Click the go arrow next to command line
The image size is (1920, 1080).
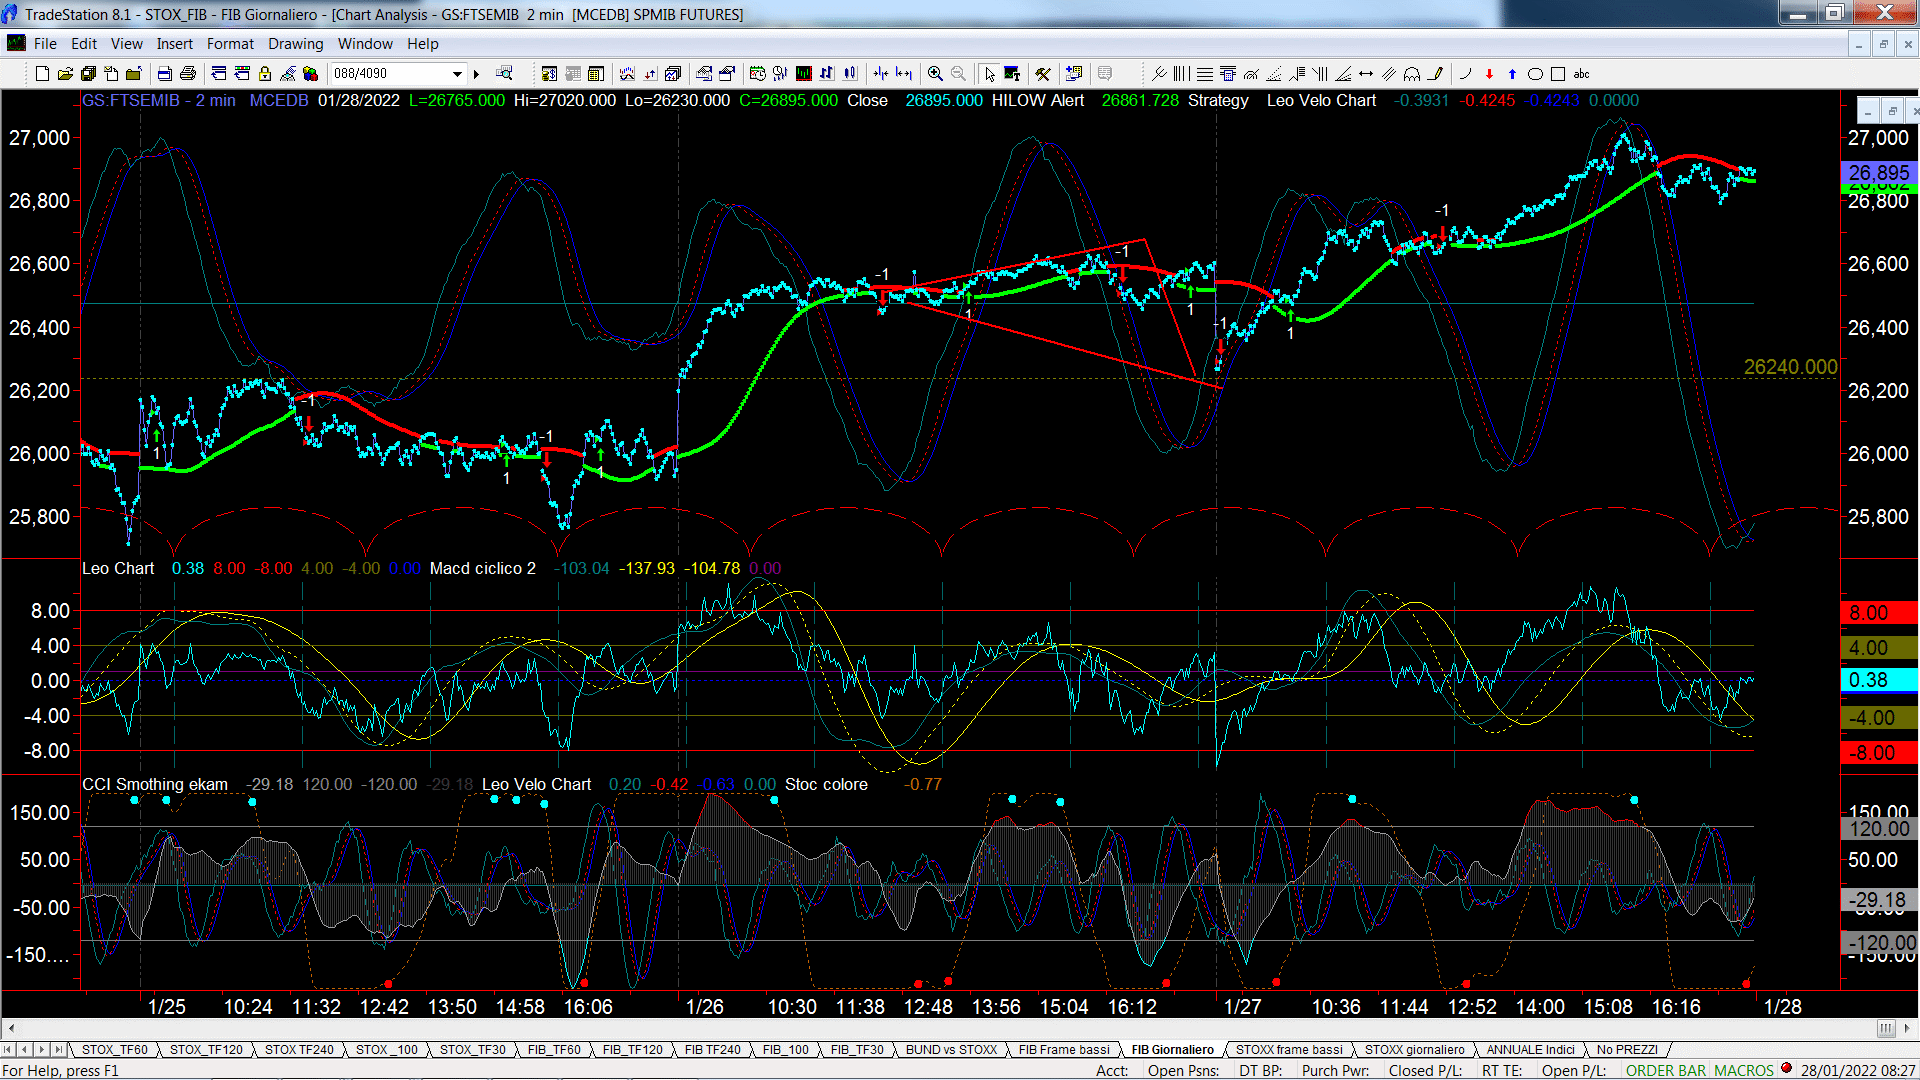coord(477,74)
